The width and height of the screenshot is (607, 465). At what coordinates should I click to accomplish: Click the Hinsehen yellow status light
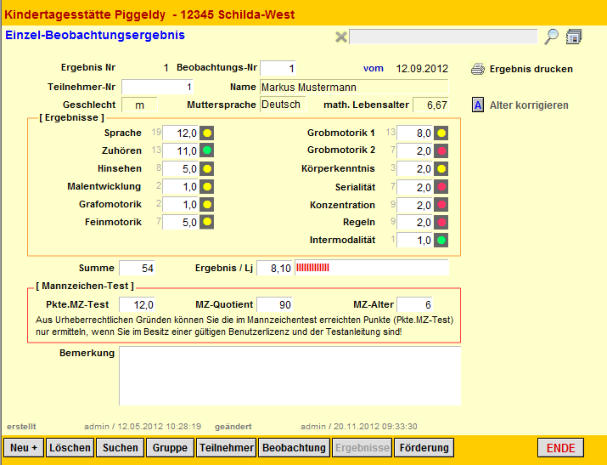(207, 169)
